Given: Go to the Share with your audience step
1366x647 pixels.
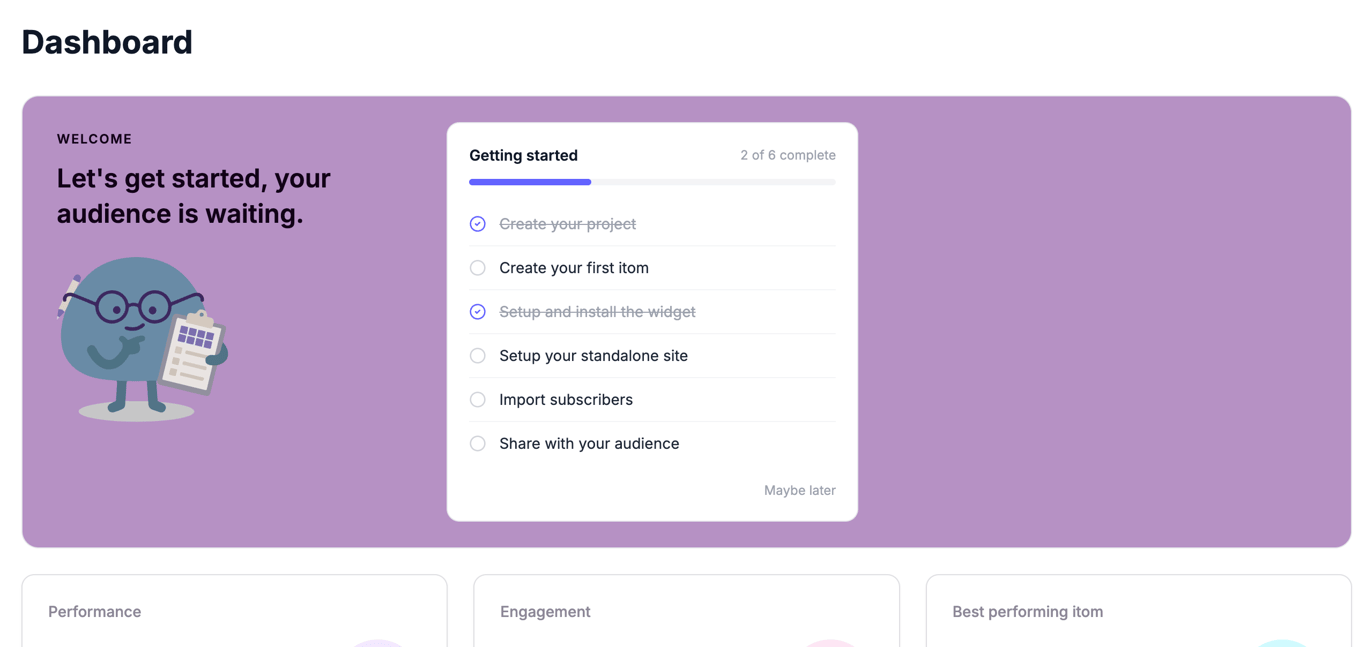Looking at the screenshot, I should 589,444.
